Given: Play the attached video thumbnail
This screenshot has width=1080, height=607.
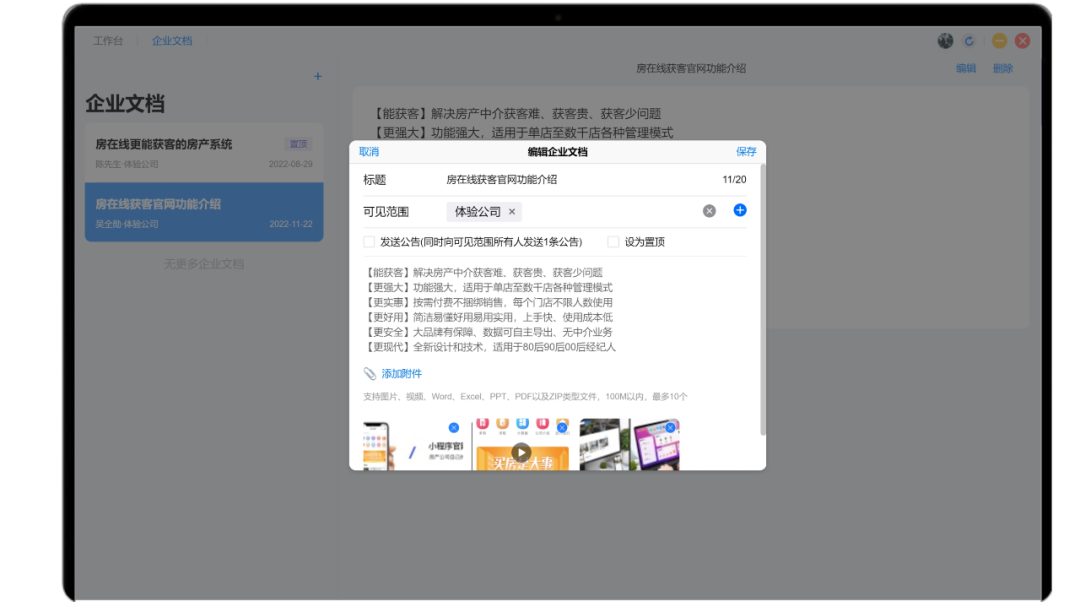Looking at the screenshot, I should (521, 453).
